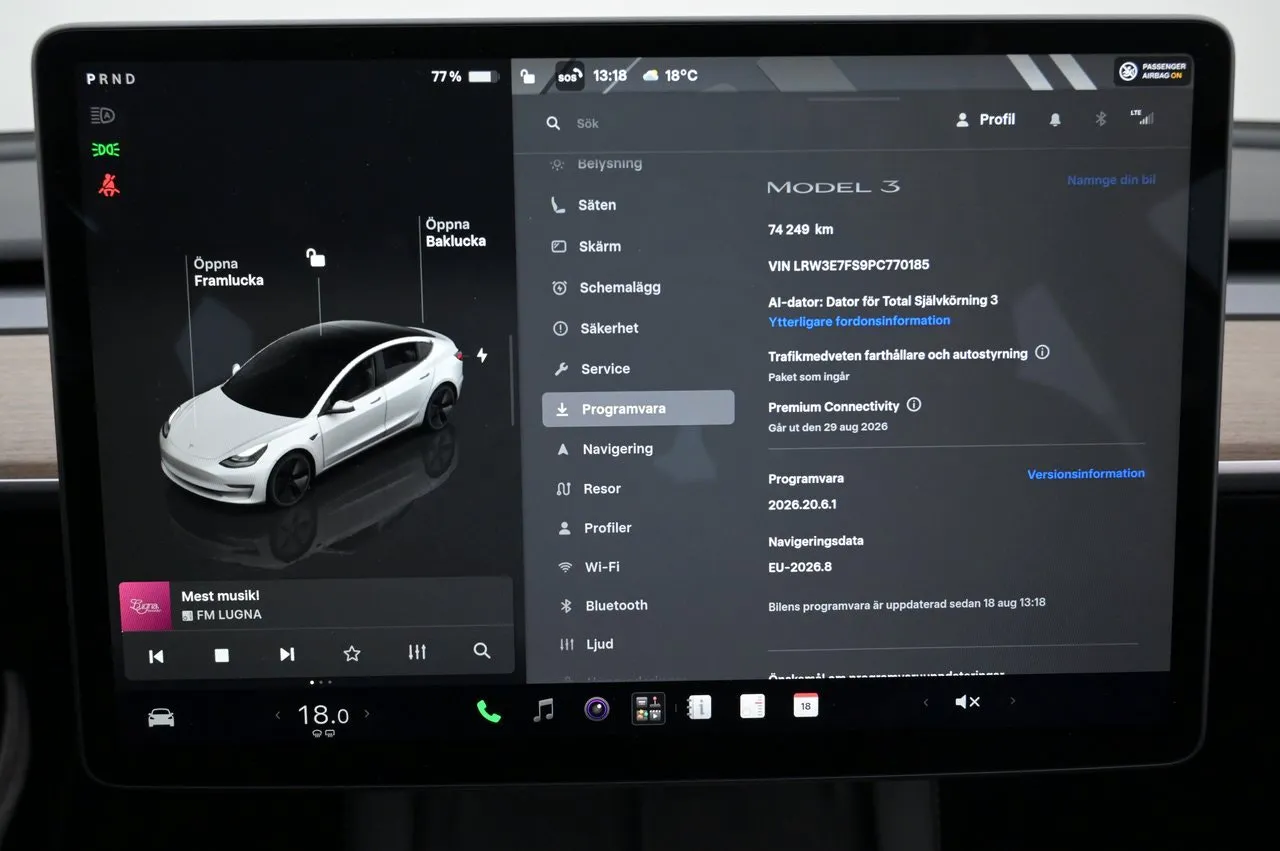Select the Programvara menu item

click(638, 409)
